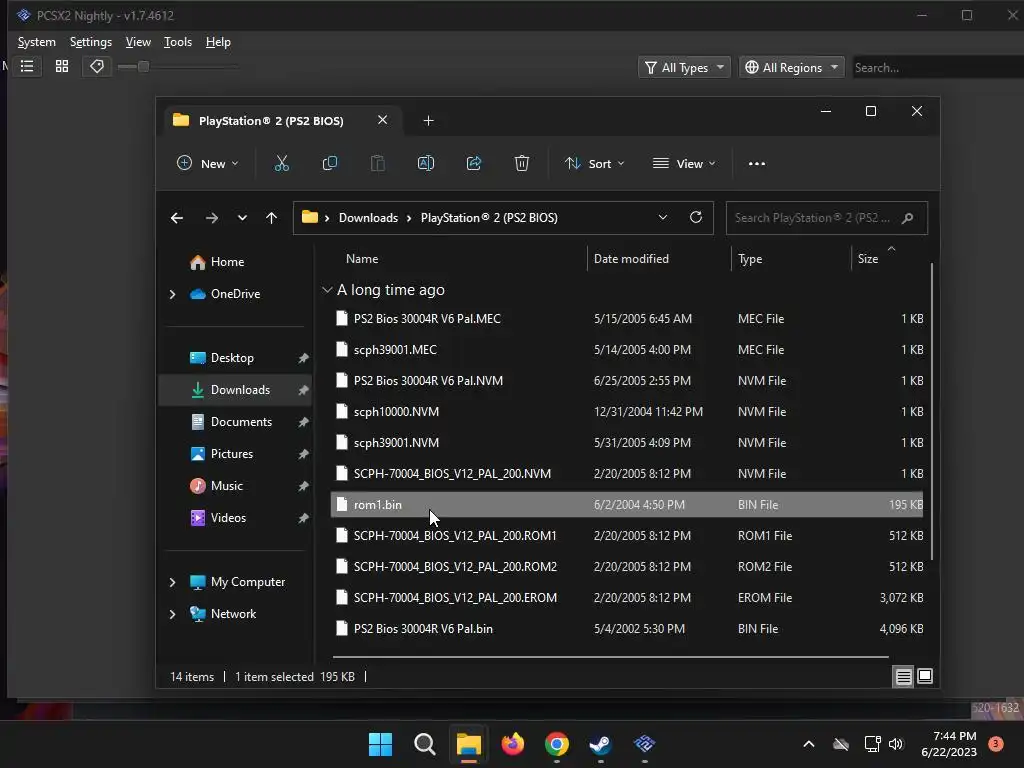Open Home in the navigation pane
Screen dimensions: 1024x768
[227, 262]
